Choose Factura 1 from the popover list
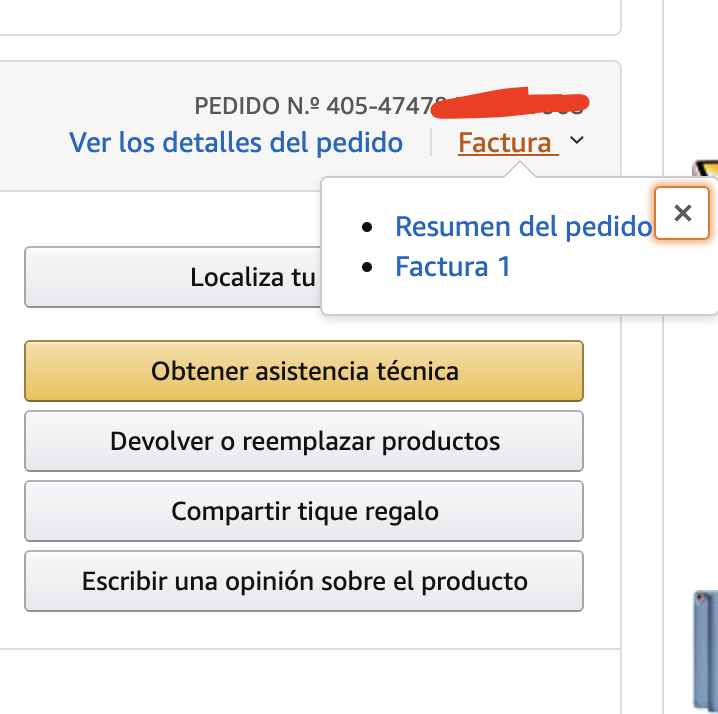Screen dimensions: 718x714 click(453, 266)
